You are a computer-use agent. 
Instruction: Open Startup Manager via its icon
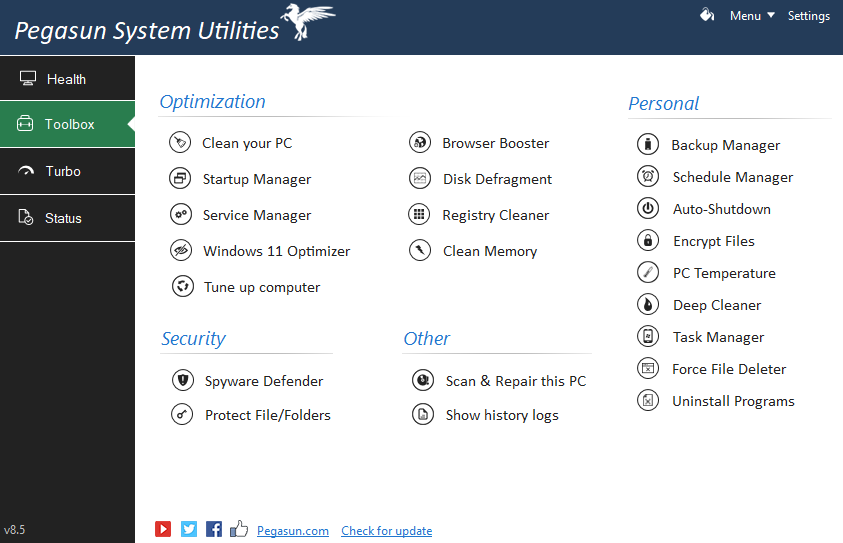coord(180,179)
